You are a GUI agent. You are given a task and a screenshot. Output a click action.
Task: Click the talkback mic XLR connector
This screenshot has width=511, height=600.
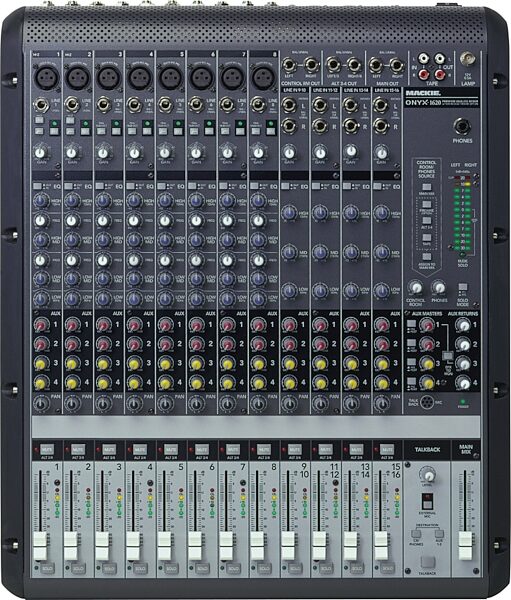pos(427,402)
